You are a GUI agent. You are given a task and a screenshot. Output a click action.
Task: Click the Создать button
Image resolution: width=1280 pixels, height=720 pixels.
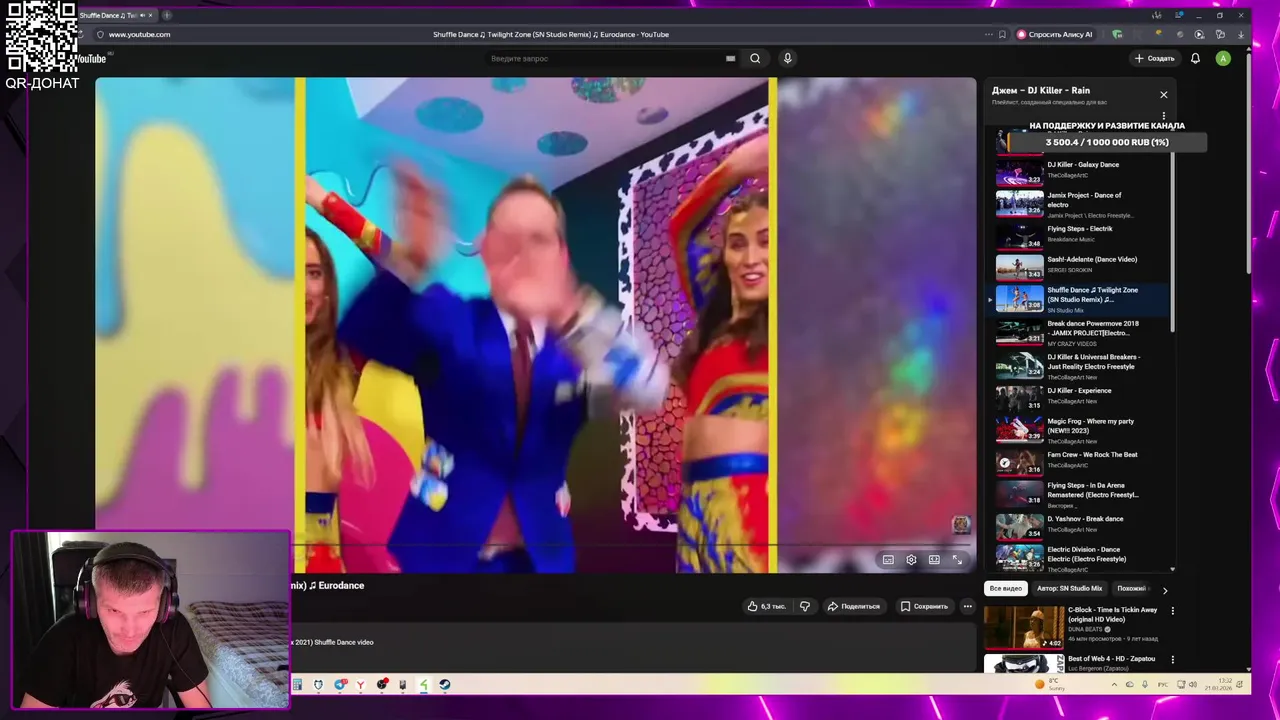(1154, 58)
